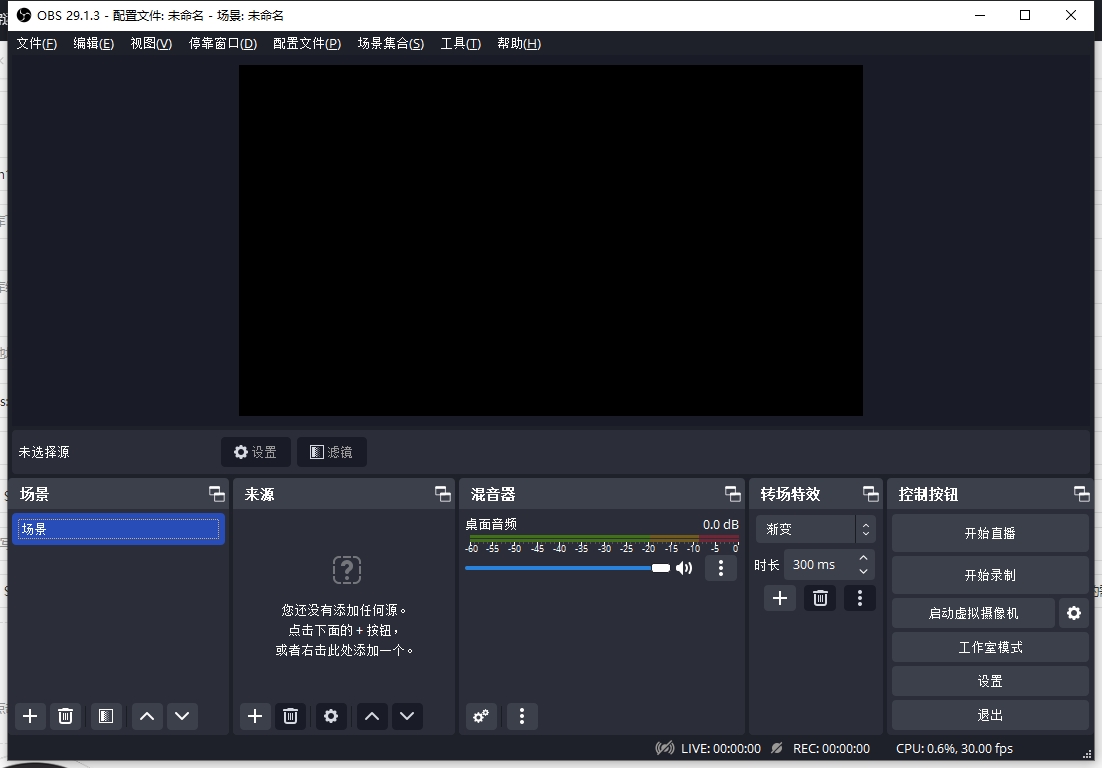Click the 0.0 dB volume readout
The image size is (1102, 768).
point(720,524)
